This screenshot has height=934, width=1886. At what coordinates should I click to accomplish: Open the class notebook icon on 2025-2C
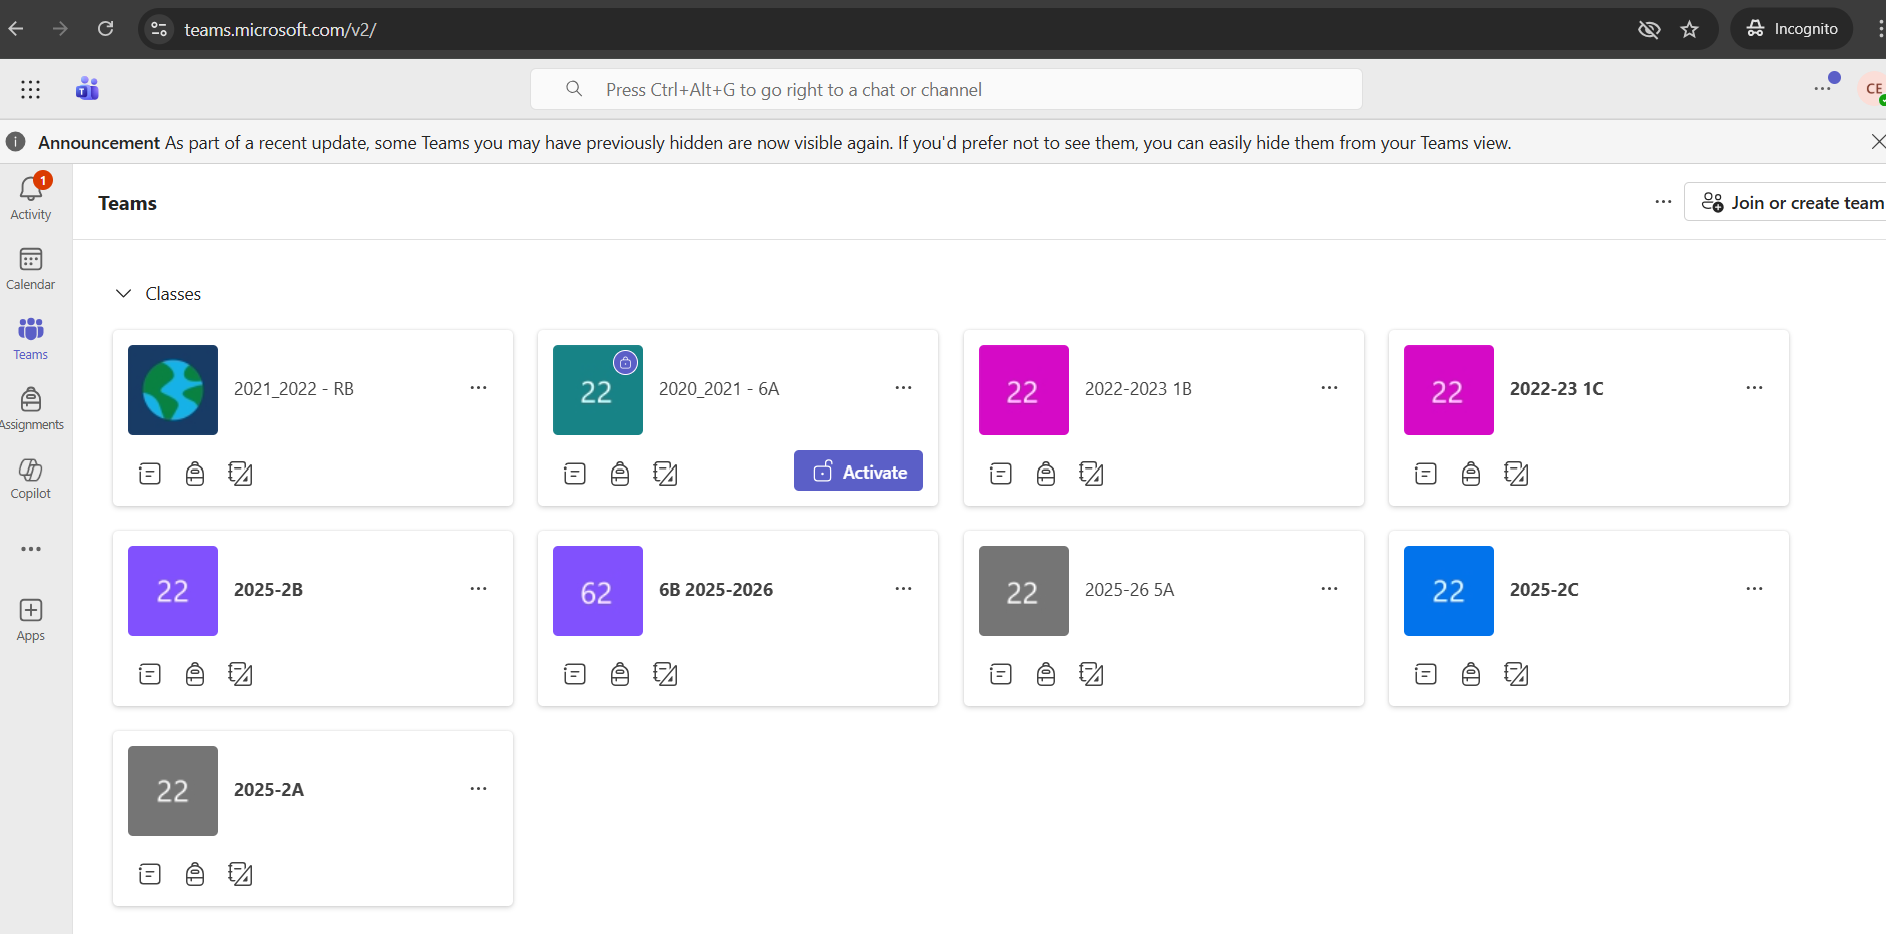pyautogui.click(x=1516, y=675)
